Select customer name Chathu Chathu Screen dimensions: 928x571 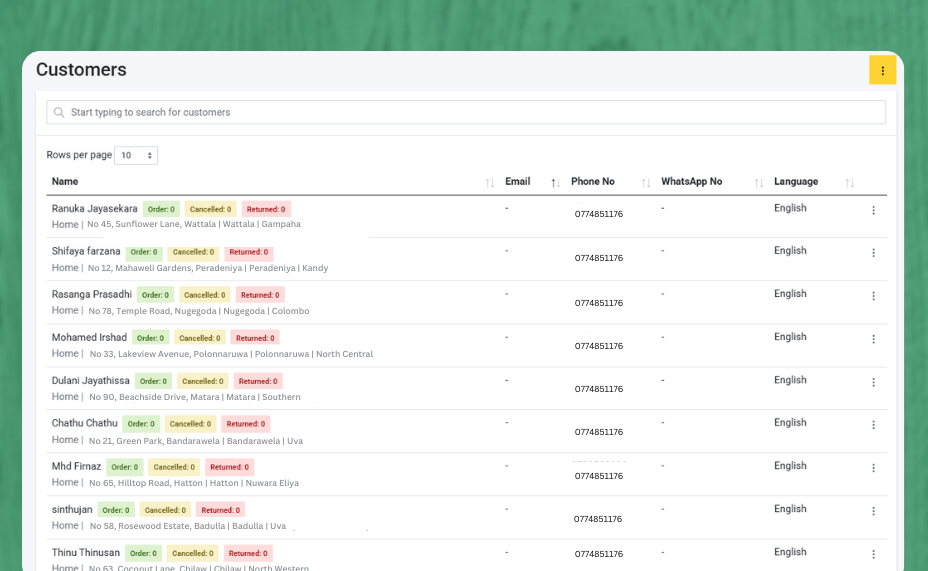(85, 423)
